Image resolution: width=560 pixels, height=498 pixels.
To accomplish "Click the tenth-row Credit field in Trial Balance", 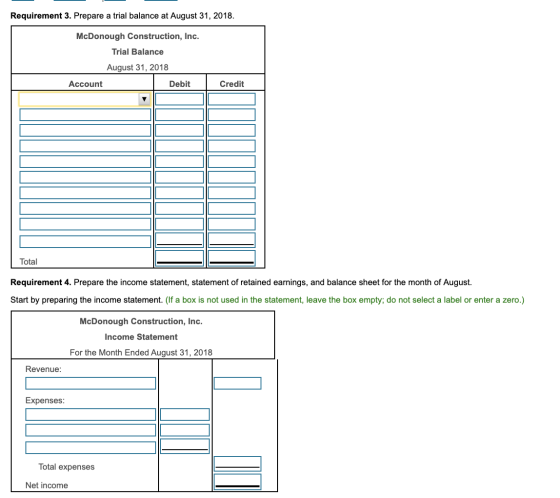I will click(x=232, y=240).
